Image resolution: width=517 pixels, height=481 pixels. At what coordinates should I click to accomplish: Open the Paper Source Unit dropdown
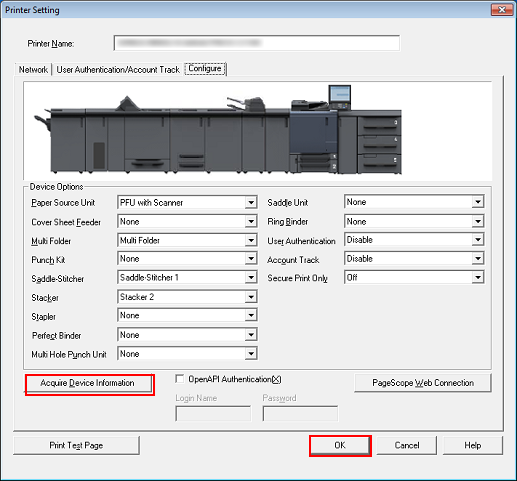click(x=187, y=202)
